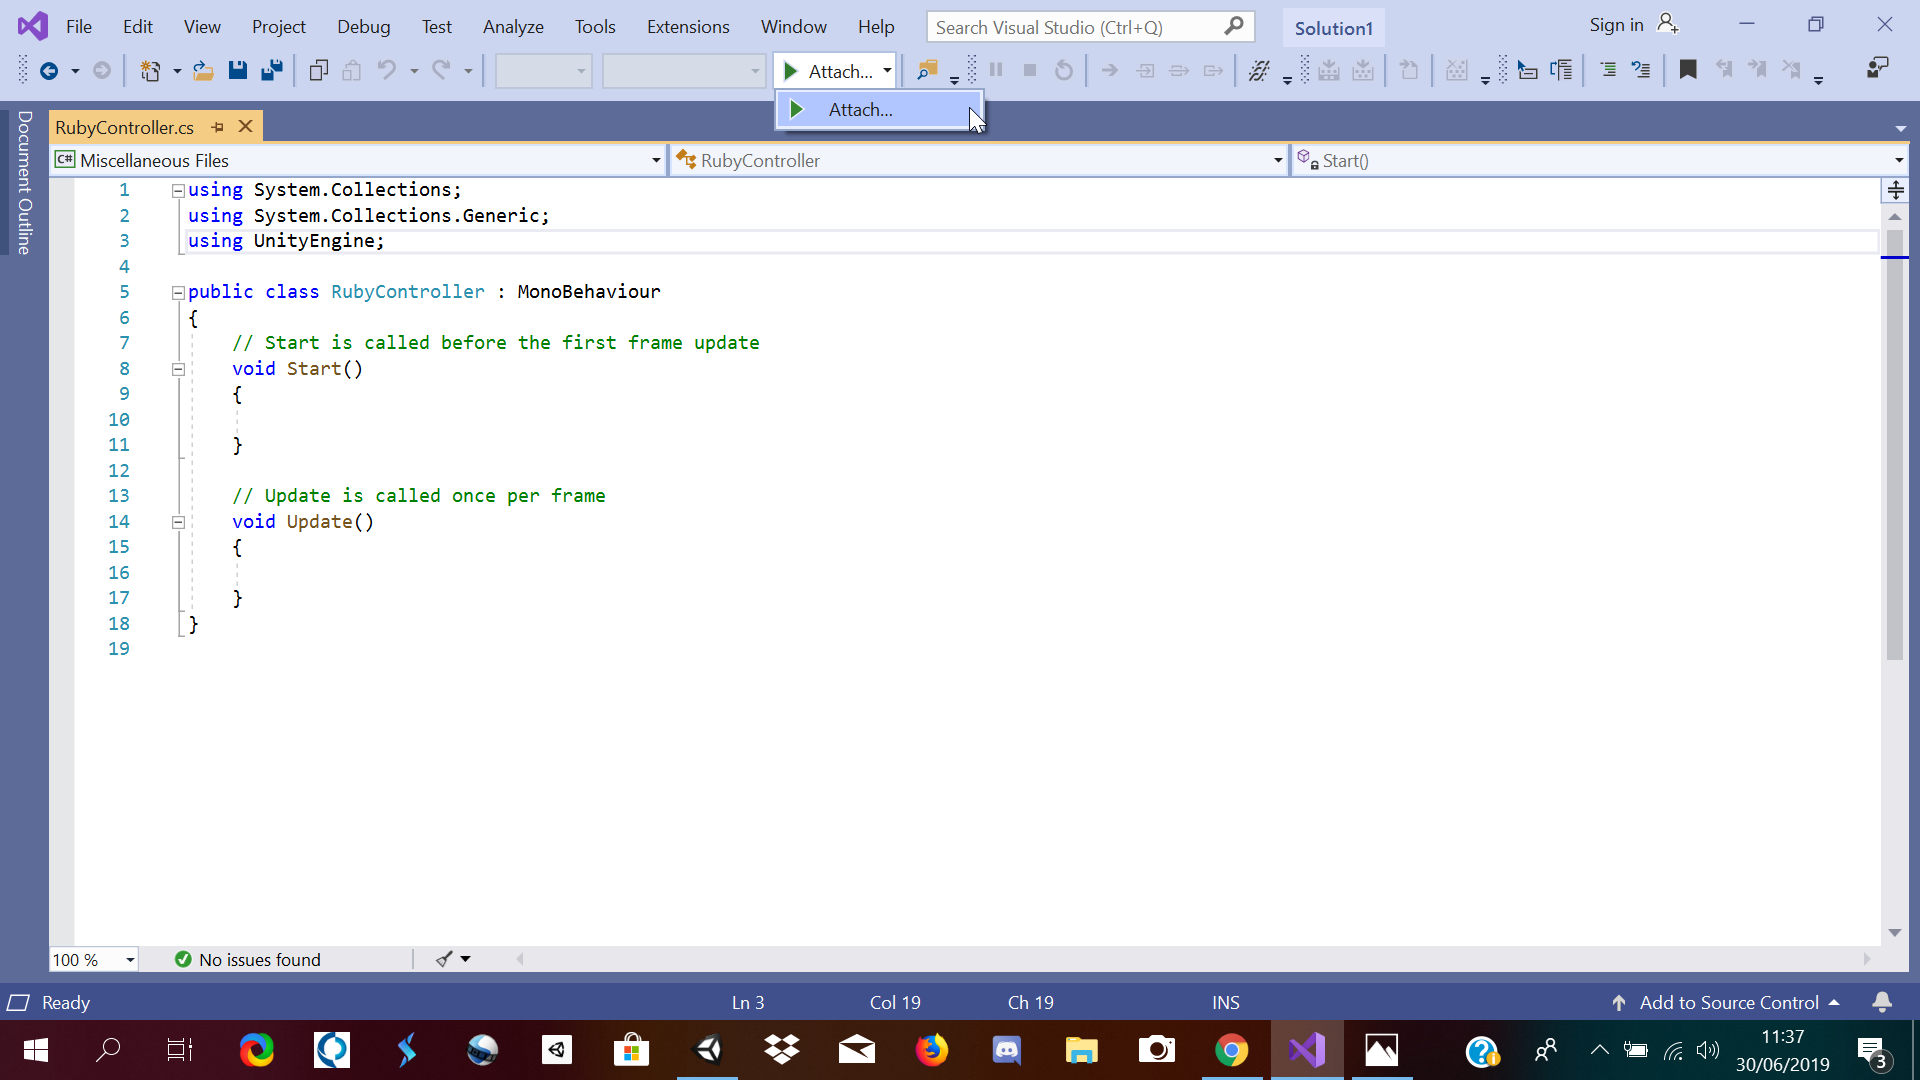Click the Navigate Backward arrow icon
1920x1080 pixels.
(x=48, y=71)
